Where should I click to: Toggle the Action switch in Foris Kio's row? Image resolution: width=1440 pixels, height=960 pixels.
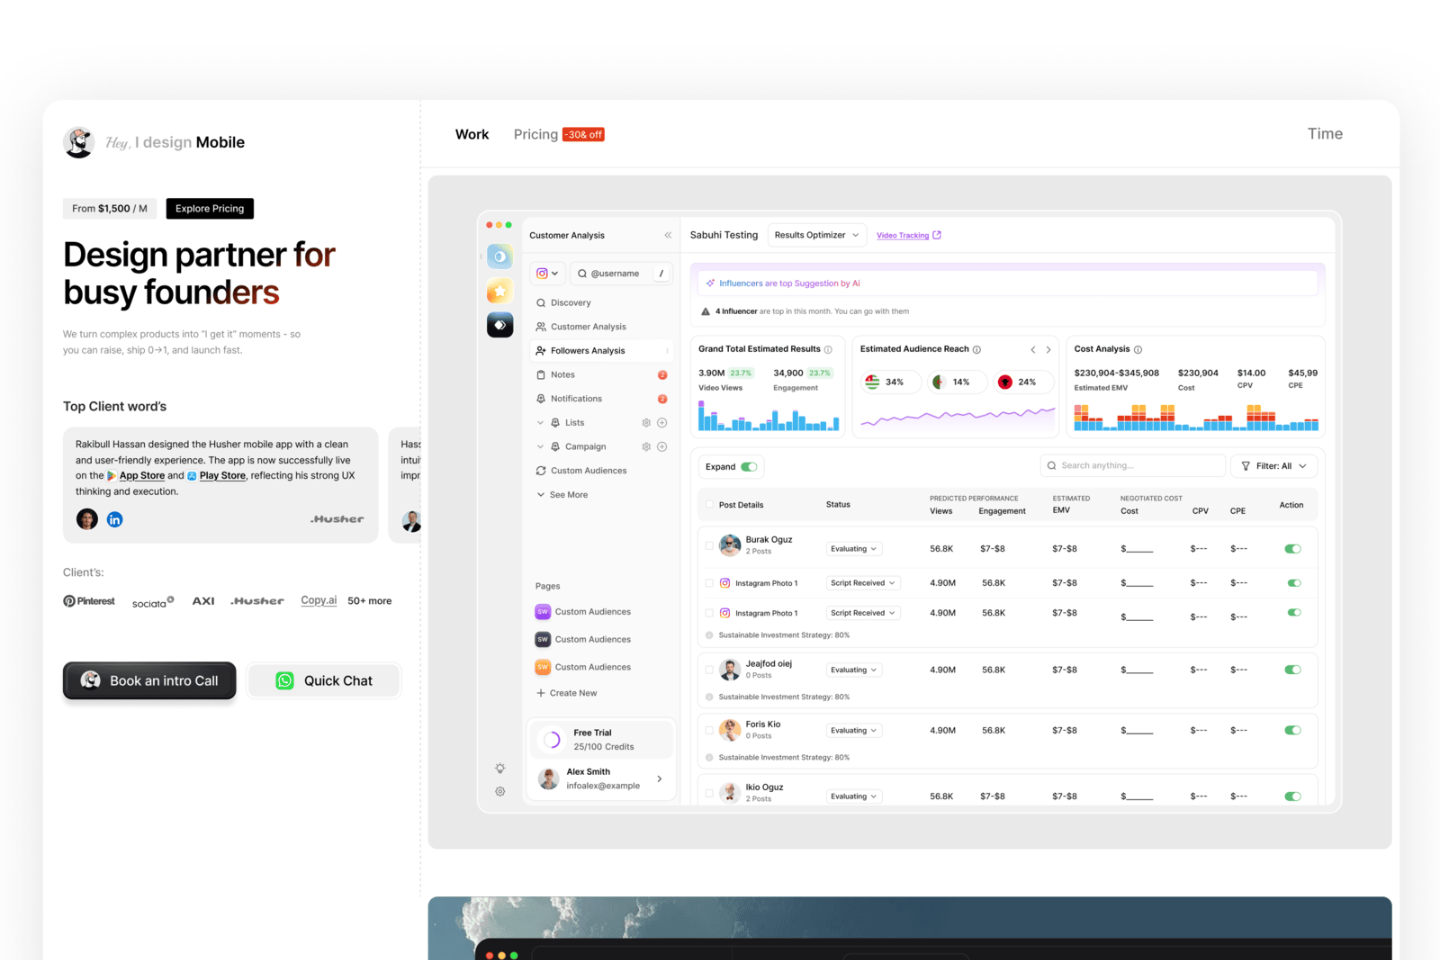pyautogui.click(x=1293, y=731)
